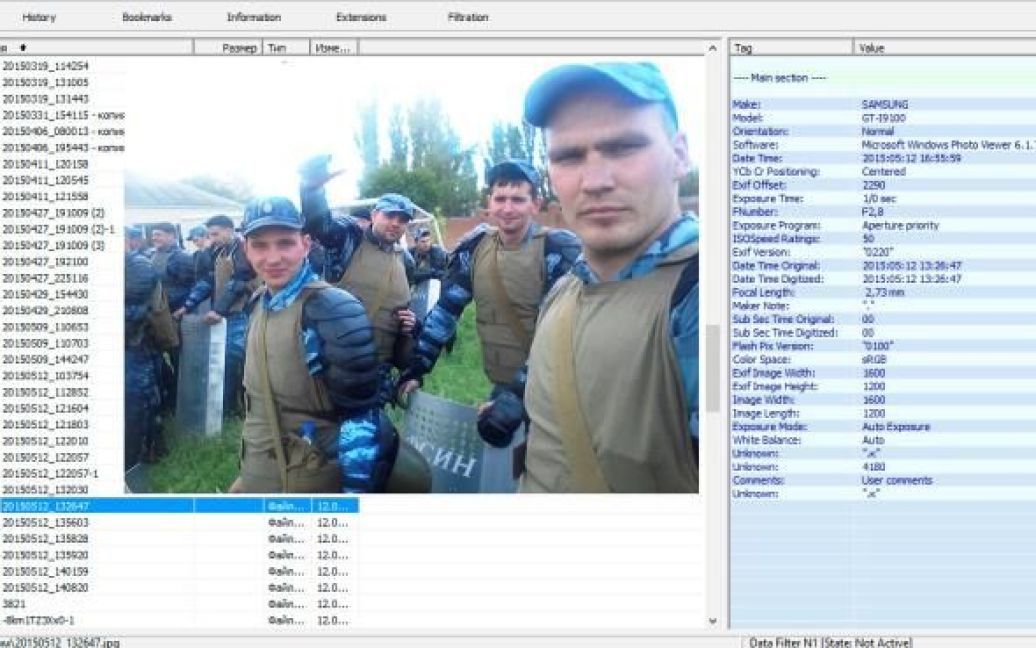This screenshot has width=1036, height=648.
Task: Select file 20150427_191009 (2)-1
Action: pyautogui.click(x=58, y=229)
